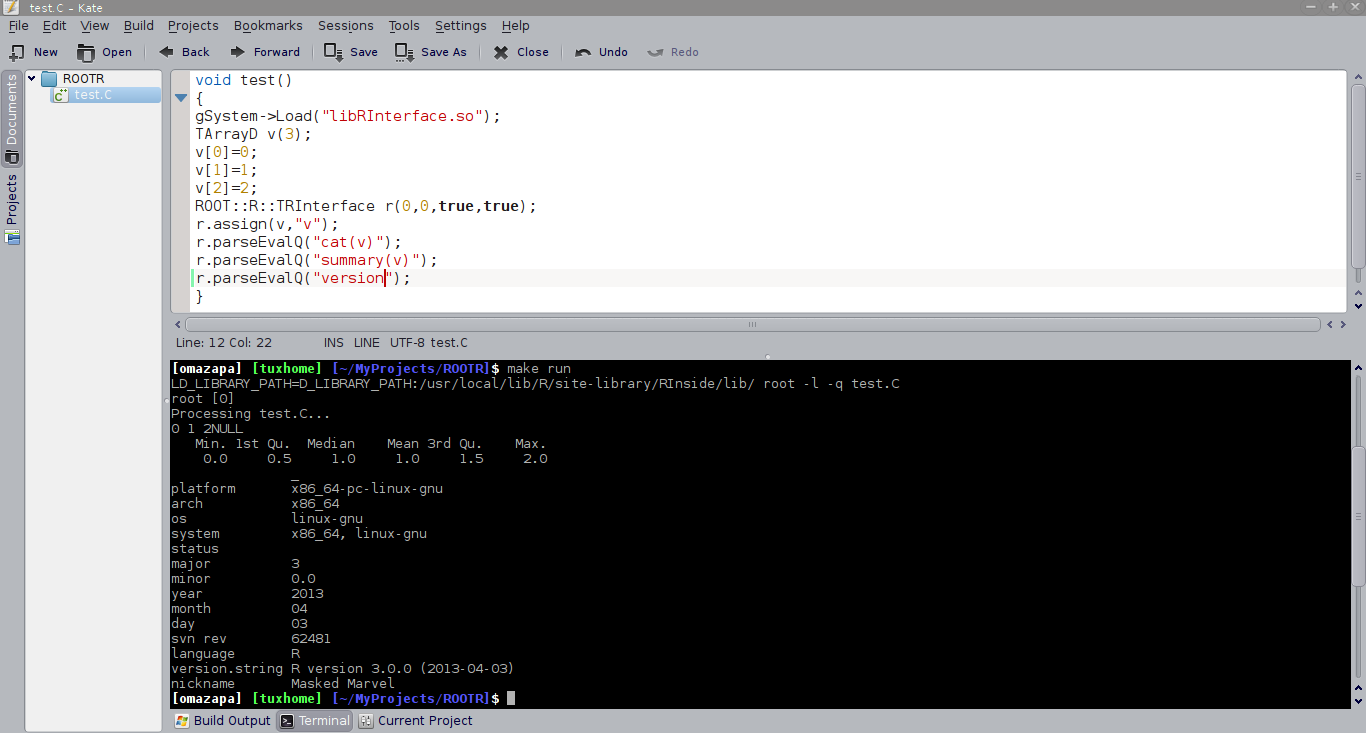The height and width of the screenshot is (733, 1366).
Task: Go back using the Back arrow icon
Action: pos(167,52)
